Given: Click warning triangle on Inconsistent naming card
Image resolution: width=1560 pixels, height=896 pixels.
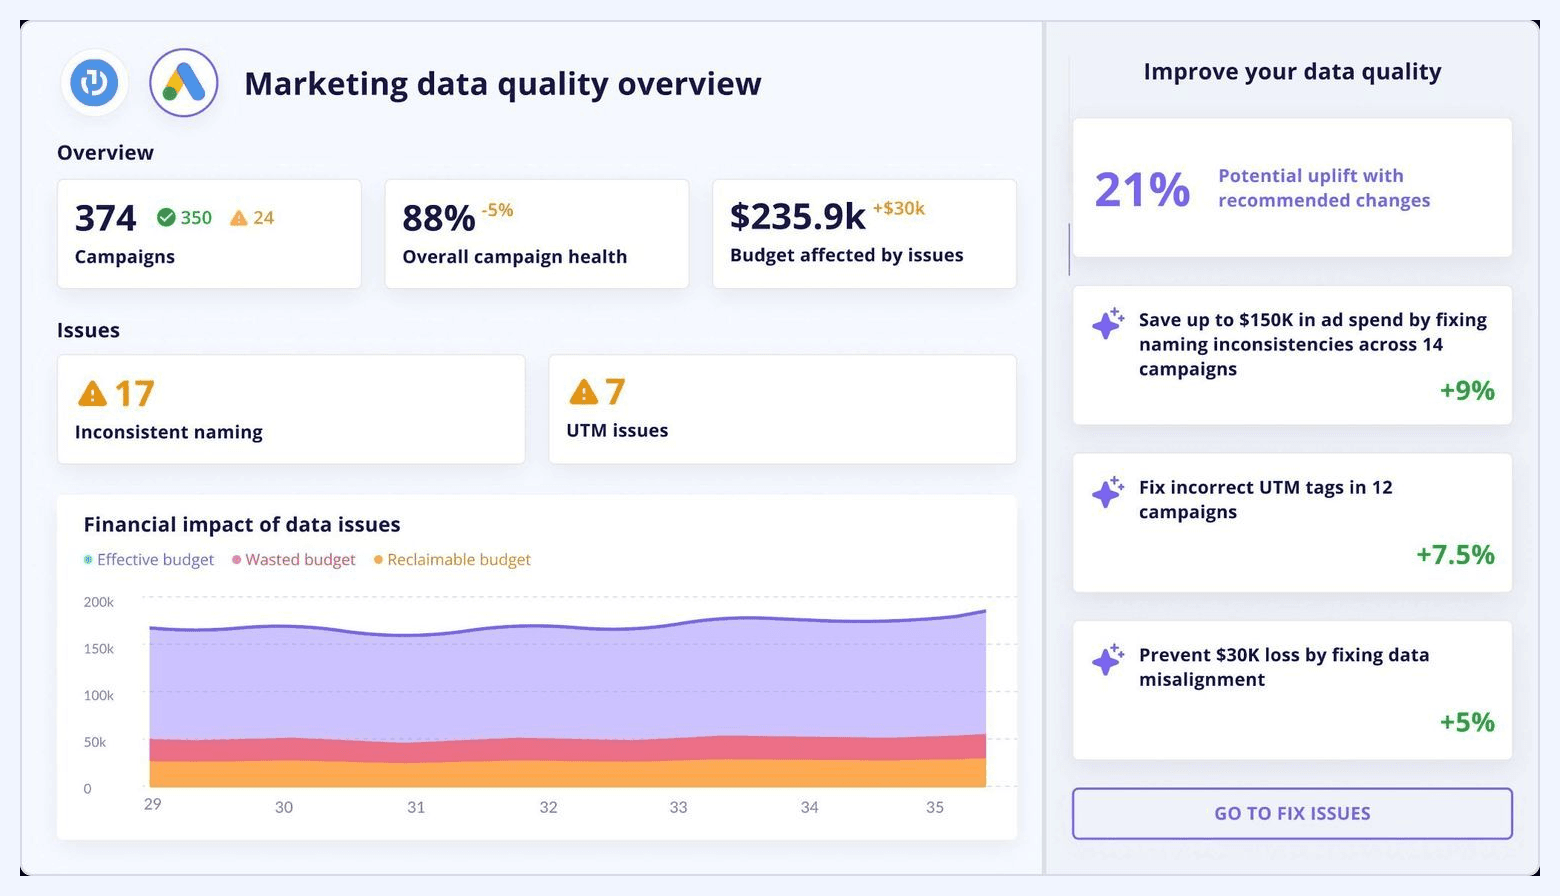Looking at the screenshot, I should click(91, 394).
